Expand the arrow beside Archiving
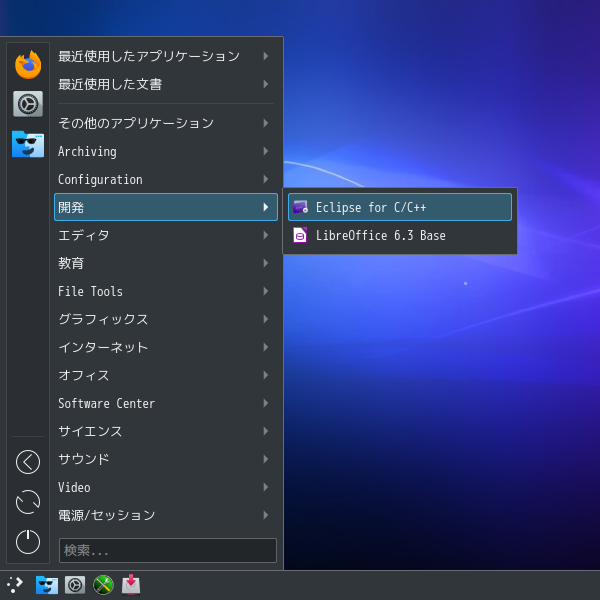This screenshot has width=600, height=600. pyautogui.click(x=266, y=151)
